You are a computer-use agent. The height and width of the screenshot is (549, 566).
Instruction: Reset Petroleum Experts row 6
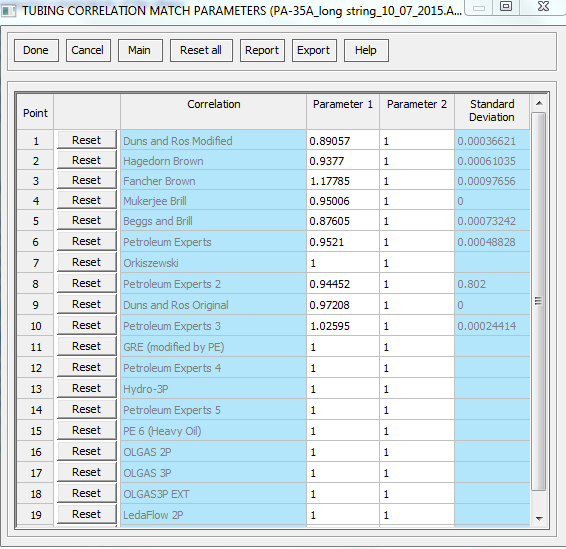(87, 241)
